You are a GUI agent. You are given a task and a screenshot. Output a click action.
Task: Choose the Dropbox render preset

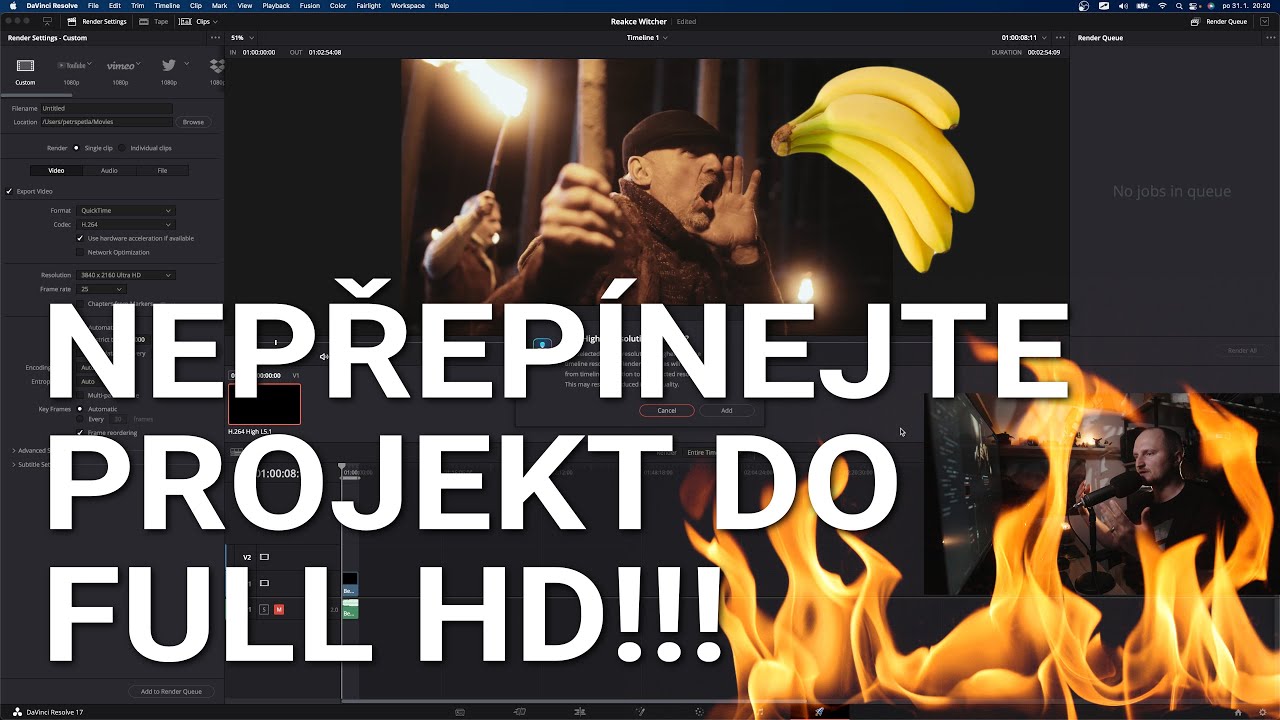[217, 66]
